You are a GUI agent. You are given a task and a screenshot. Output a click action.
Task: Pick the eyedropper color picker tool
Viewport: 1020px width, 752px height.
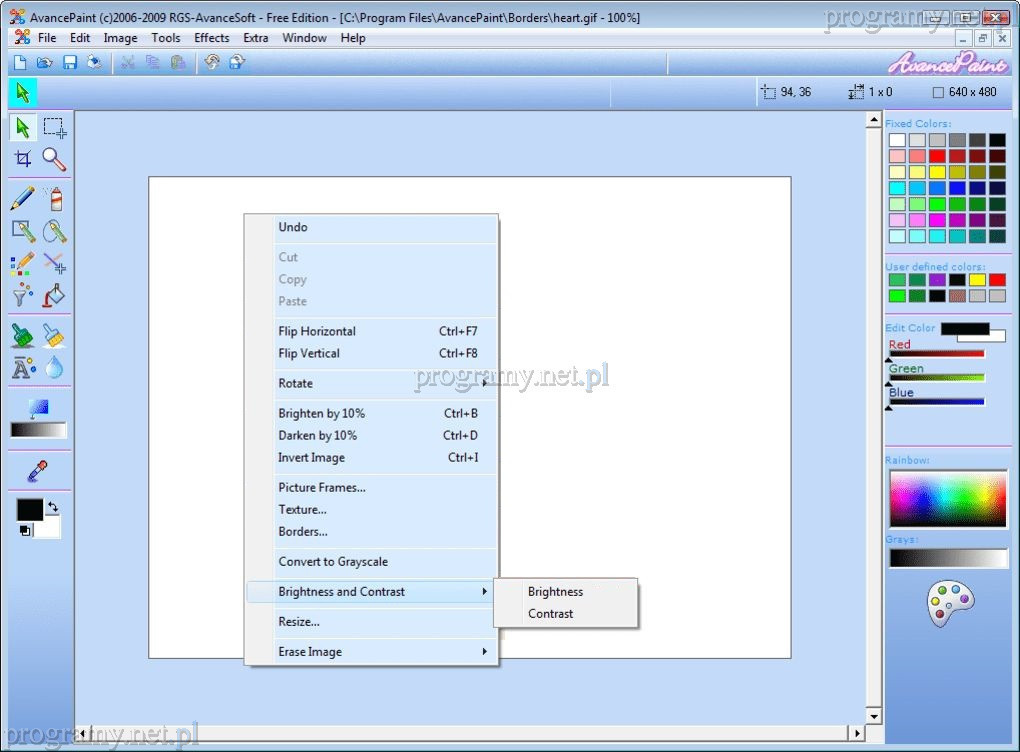(38, 470)
